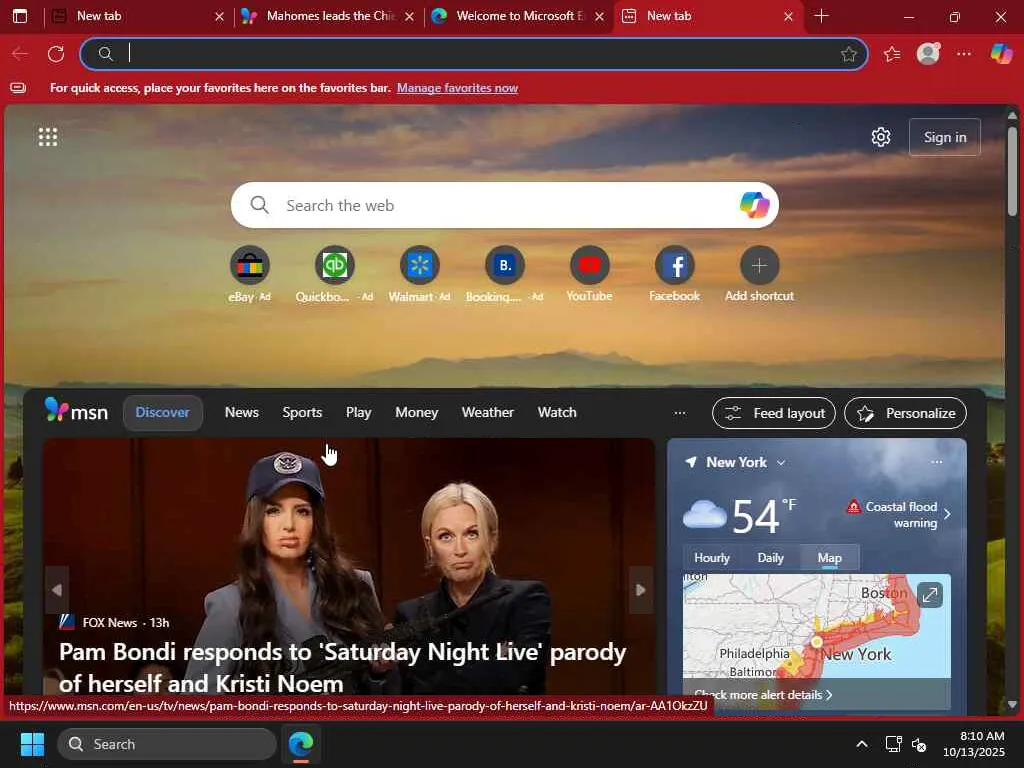This screenshot has height=768, width=1024.
Task: Click the page vertical scrollbar thumb
Action: (x=1012, y=171)
